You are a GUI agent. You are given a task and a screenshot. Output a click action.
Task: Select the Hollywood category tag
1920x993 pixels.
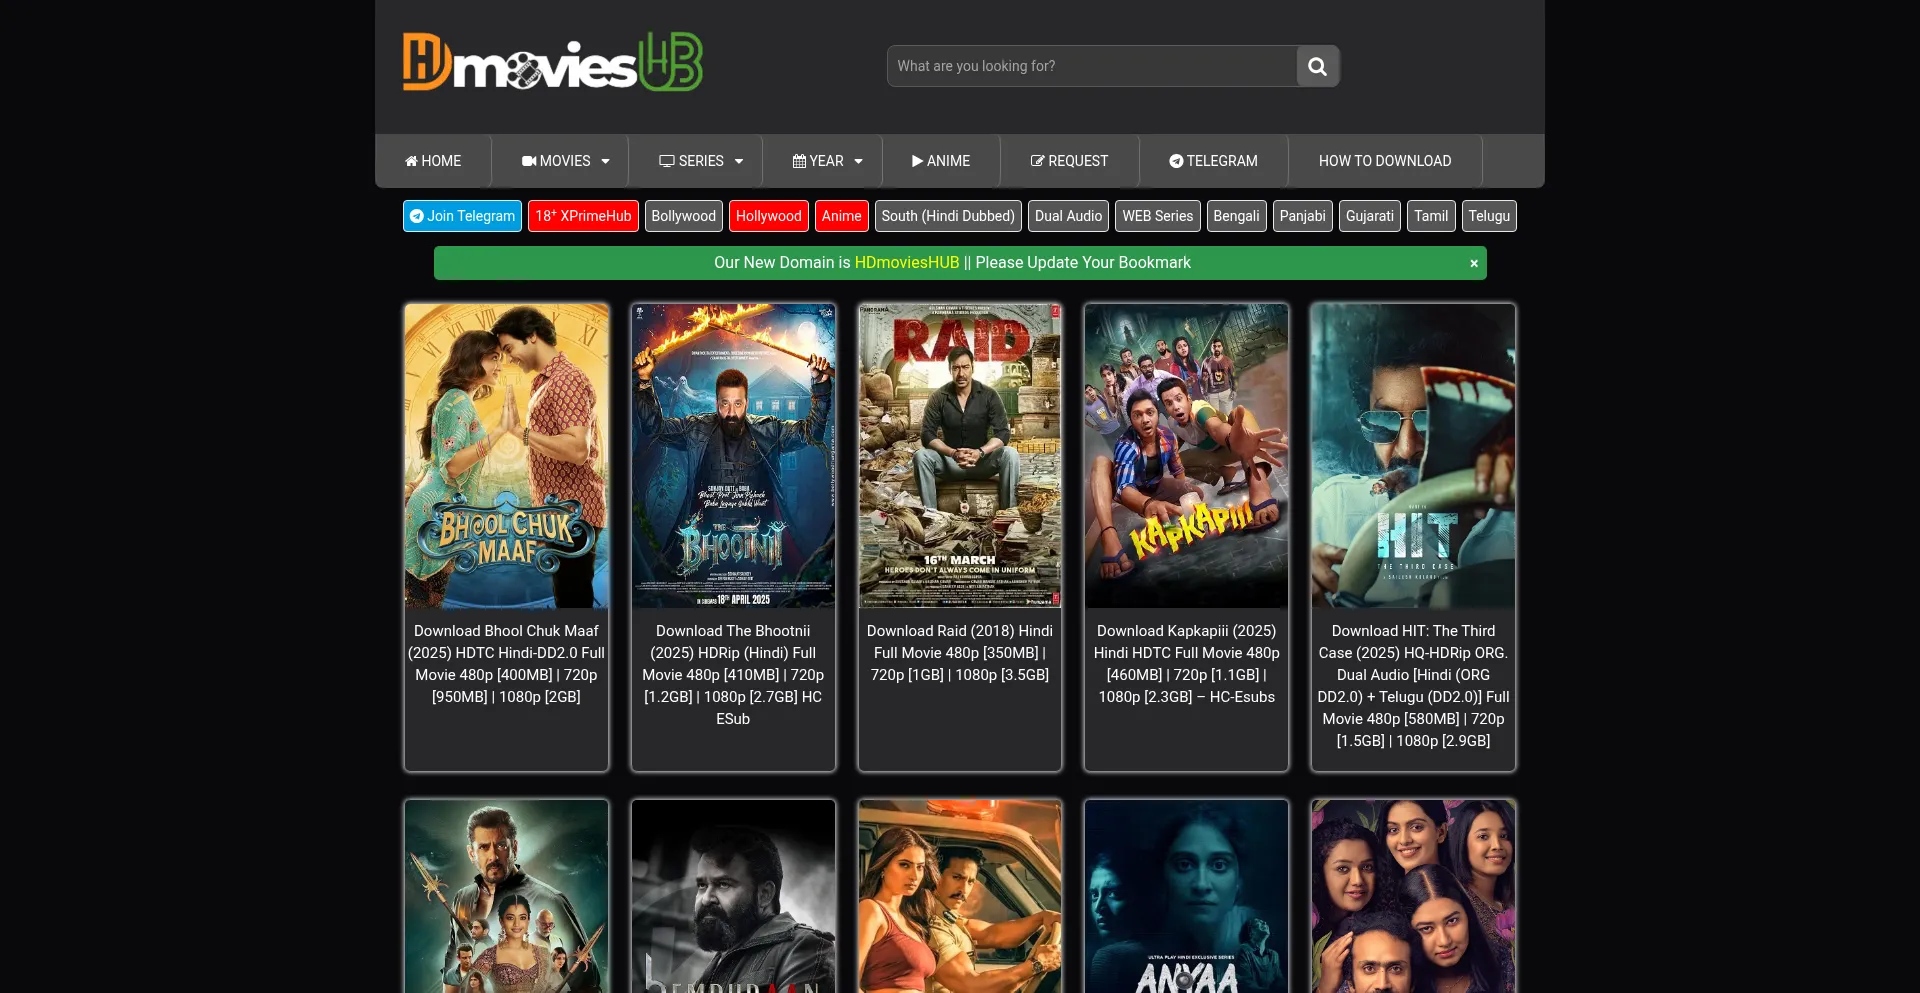coord(769,216)
